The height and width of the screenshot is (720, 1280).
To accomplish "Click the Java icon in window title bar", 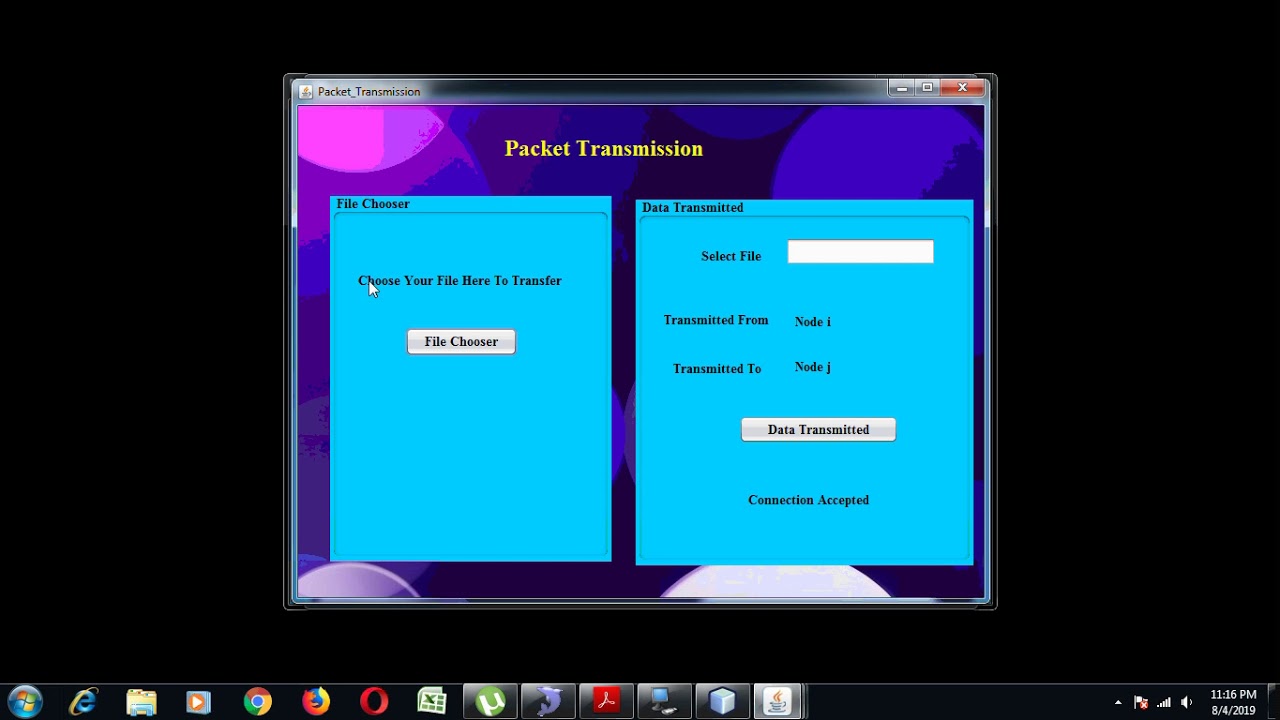I will 306,91.
